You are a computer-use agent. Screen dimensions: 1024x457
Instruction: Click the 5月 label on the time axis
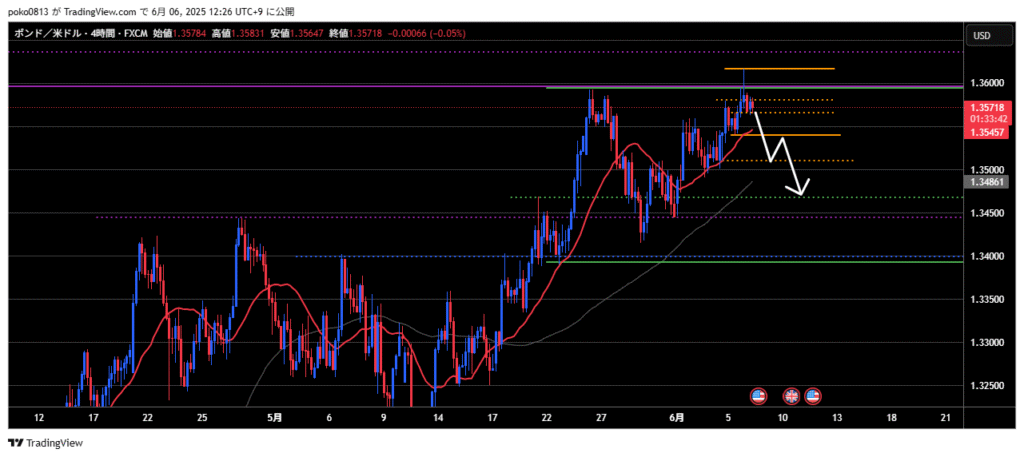pos(275,418)
